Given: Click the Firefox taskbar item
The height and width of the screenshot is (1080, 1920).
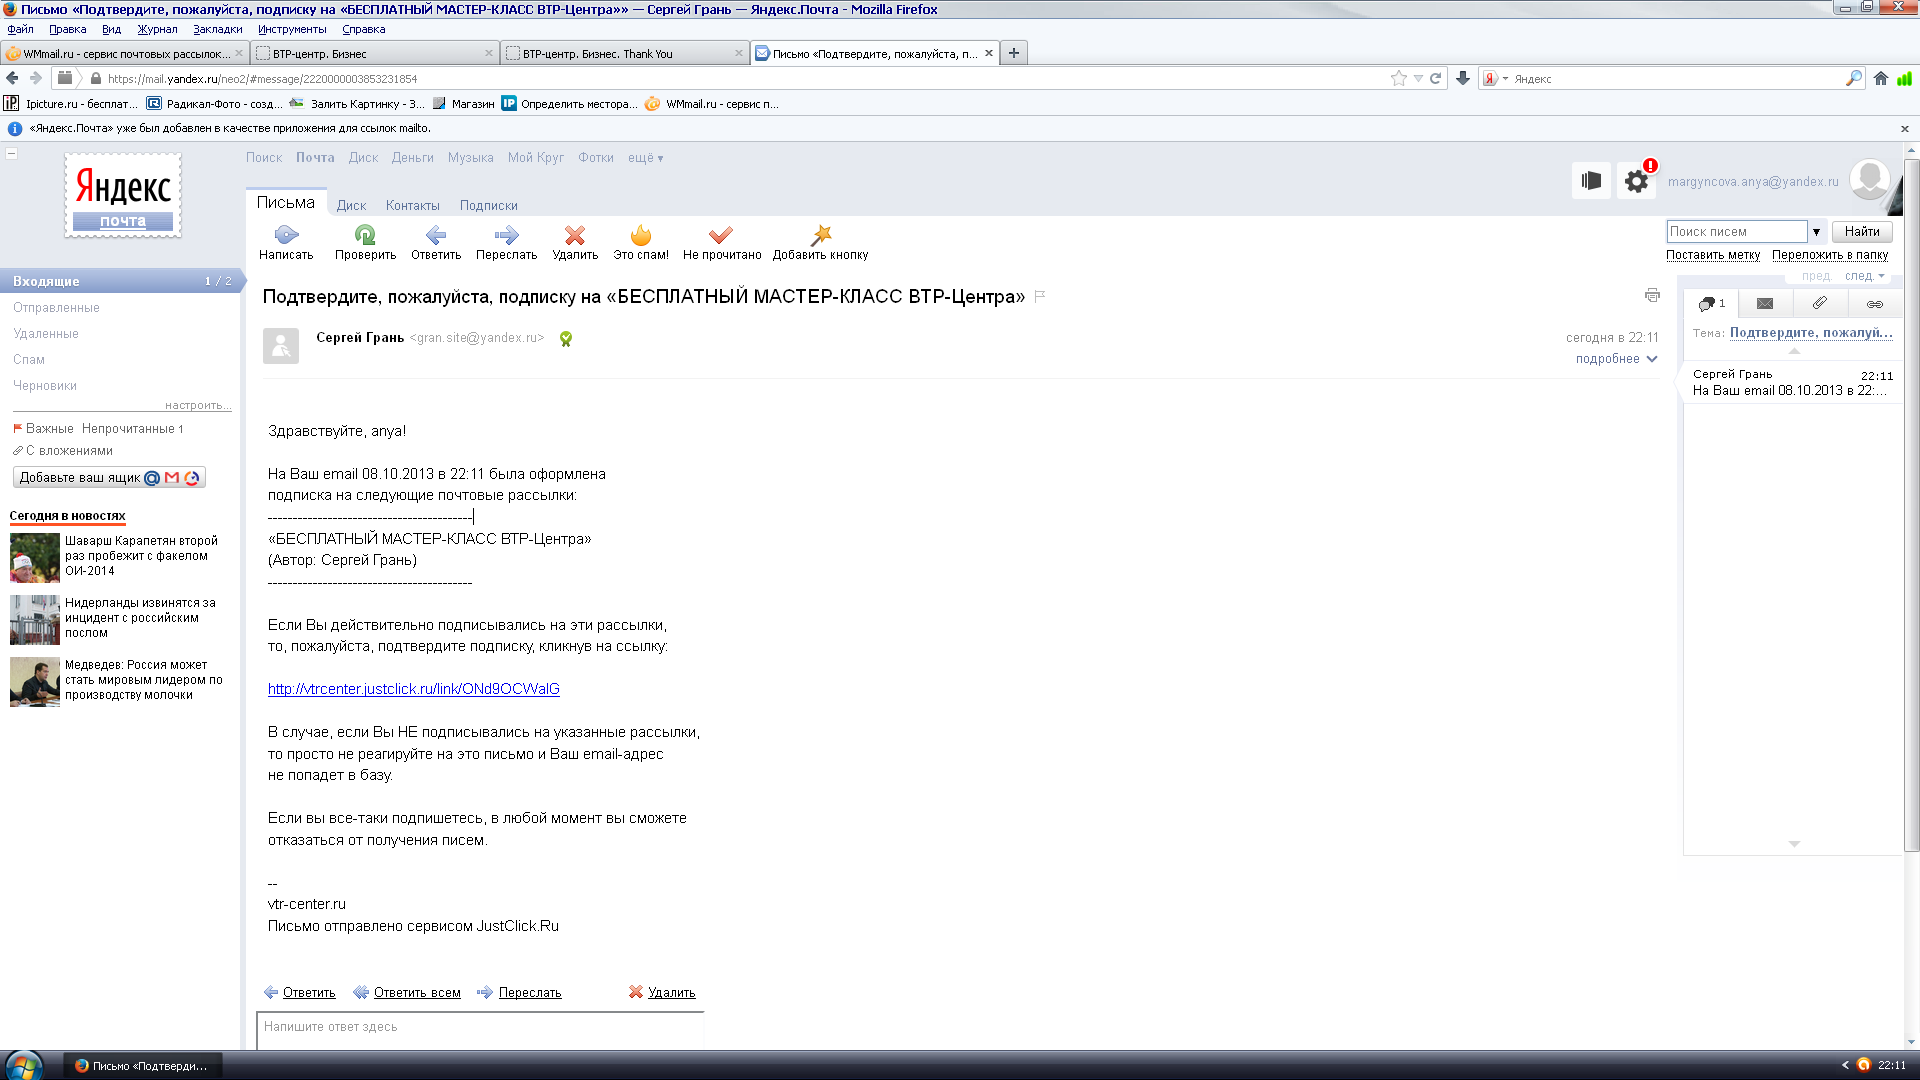Looking at the screenshot, I should (143, 1065).
